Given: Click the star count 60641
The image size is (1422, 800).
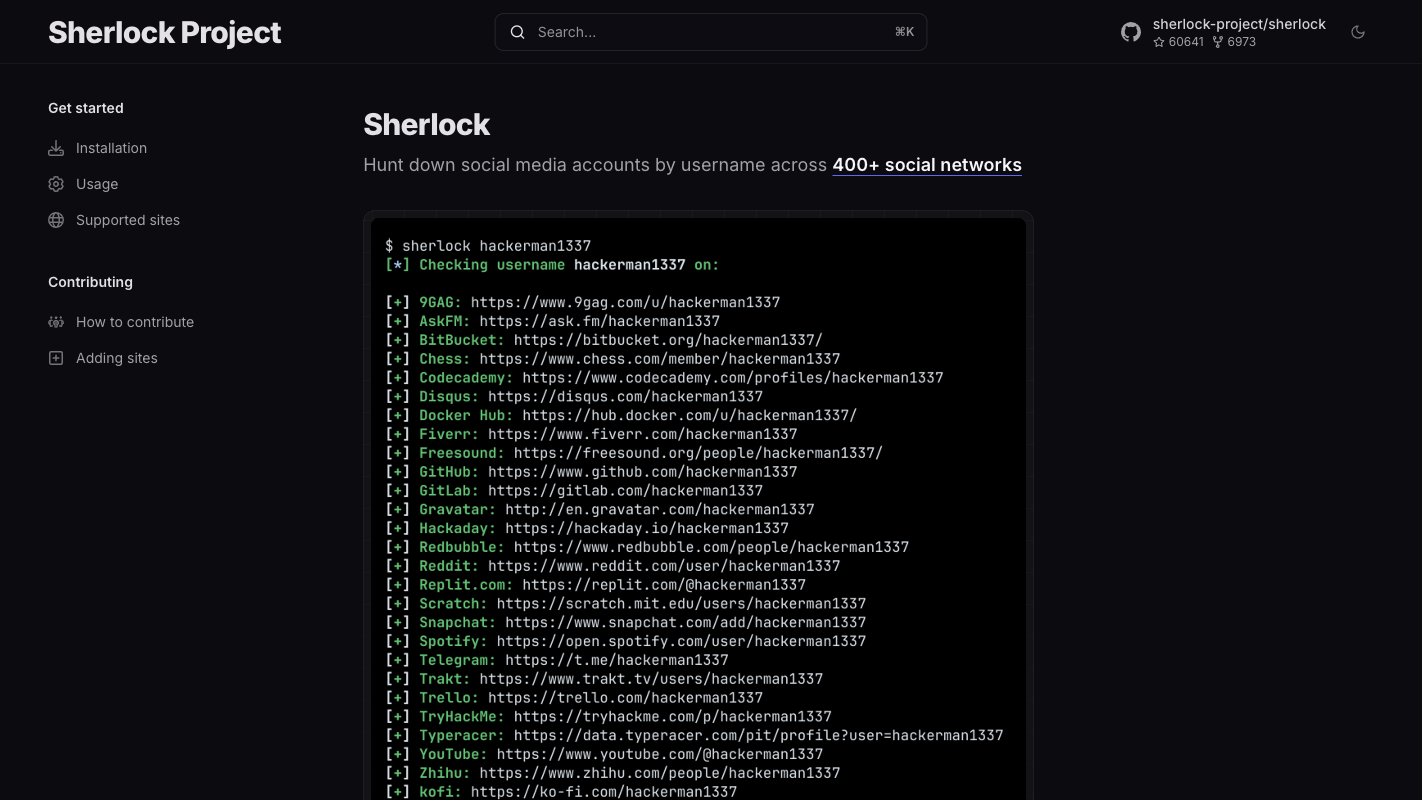Looking at the screenshot, I should [1178, 42].
